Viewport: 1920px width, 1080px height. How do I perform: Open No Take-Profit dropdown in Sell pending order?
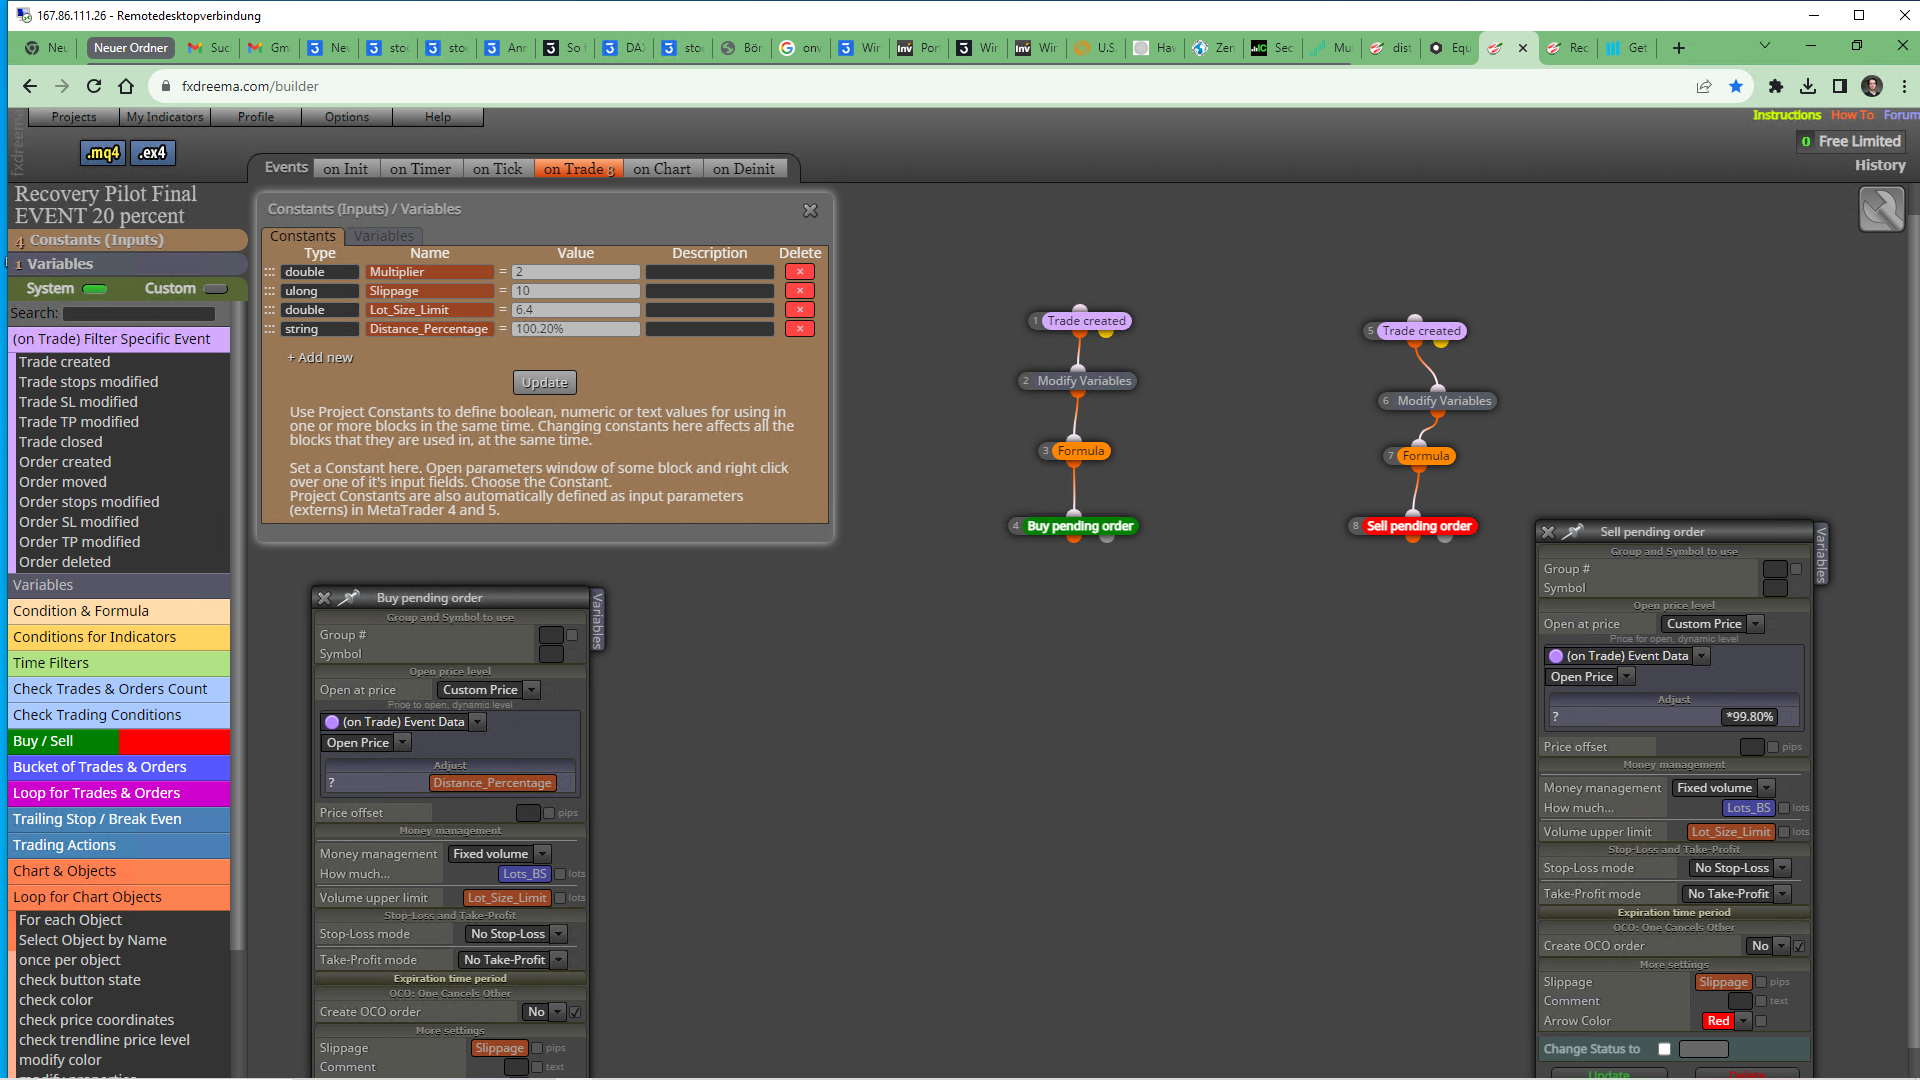pos(1736,894)
